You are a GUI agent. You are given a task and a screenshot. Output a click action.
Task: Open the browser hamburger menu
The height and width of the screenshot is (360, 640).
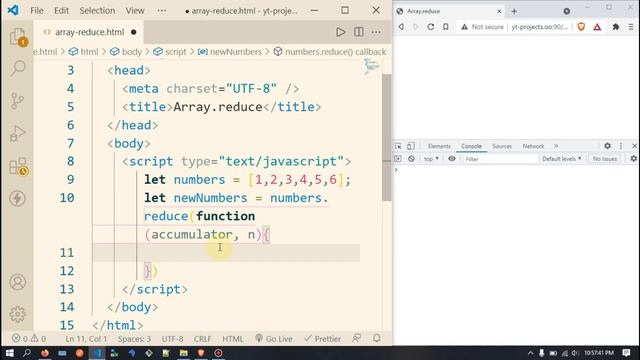pyautogui.click(x=631, y=27)
